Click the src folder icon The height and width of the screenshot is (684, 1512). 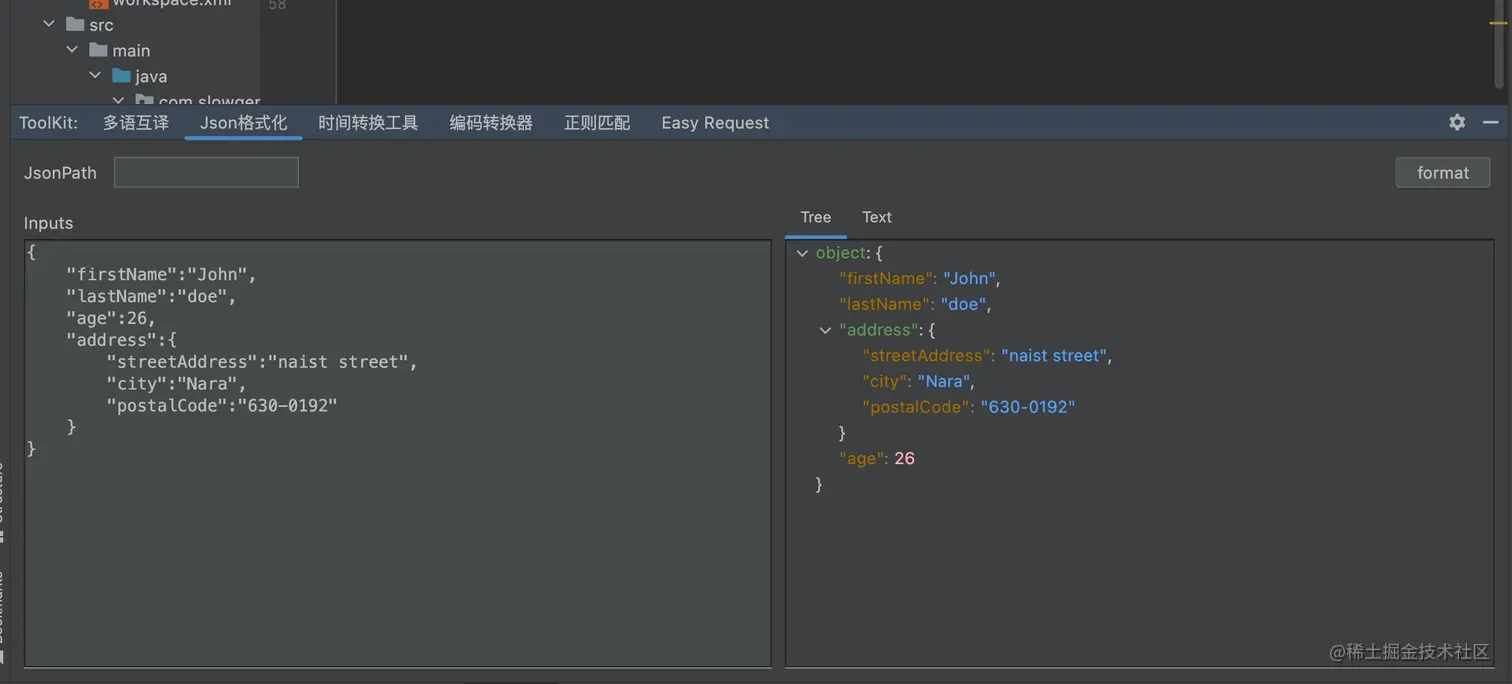75,25
